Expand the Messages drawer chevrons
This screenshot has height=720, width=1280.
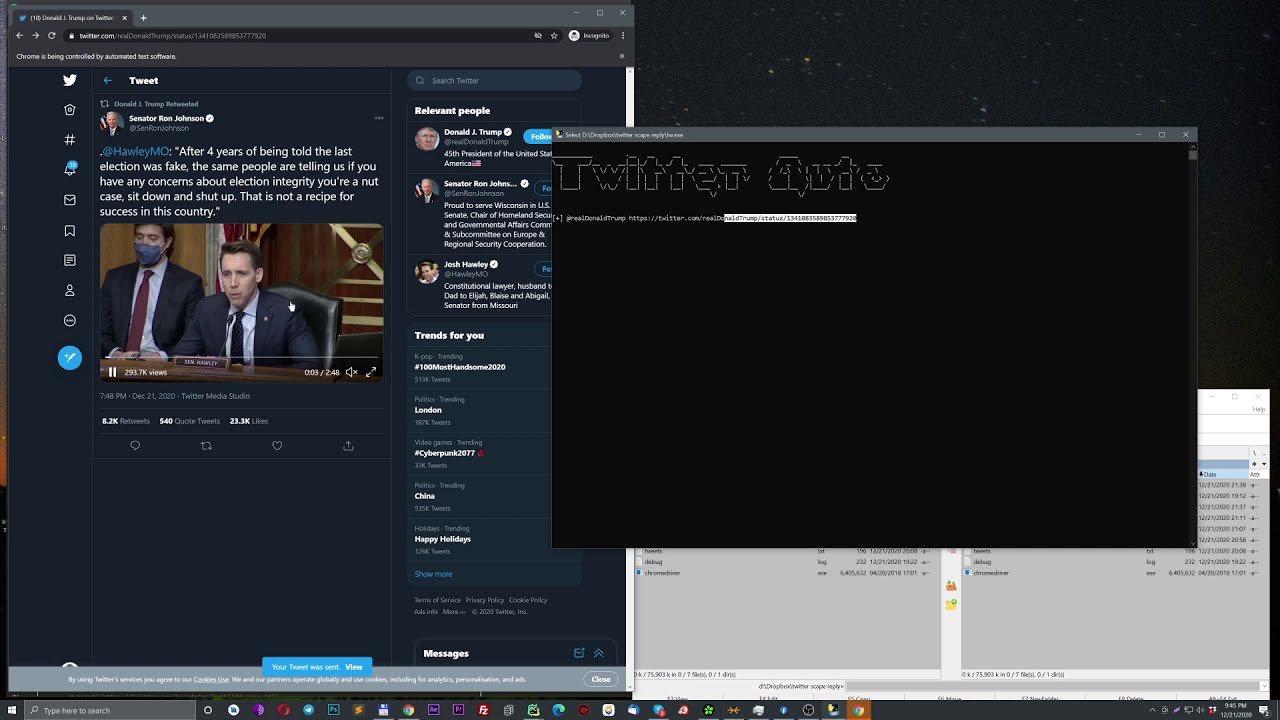[599, 653]
